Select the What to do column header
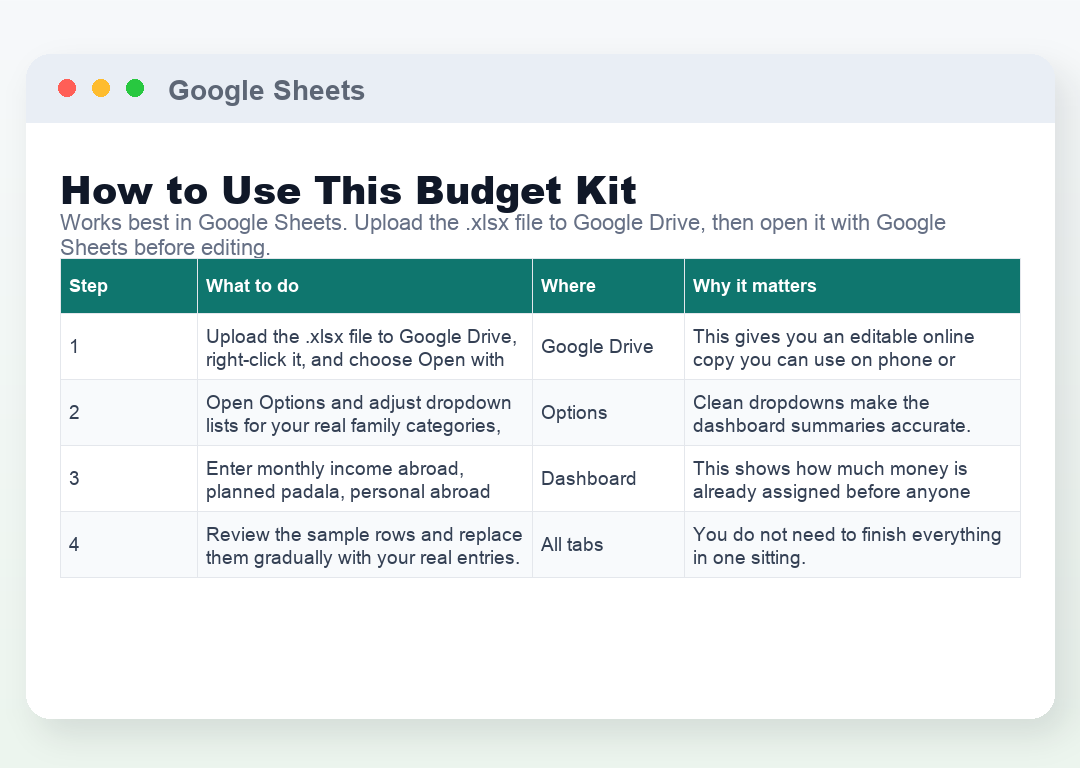 (365, 286)
